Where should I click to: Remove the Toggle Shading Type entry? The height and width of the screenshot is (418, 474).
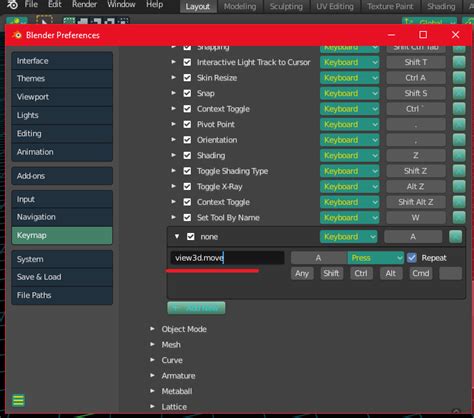459,171
